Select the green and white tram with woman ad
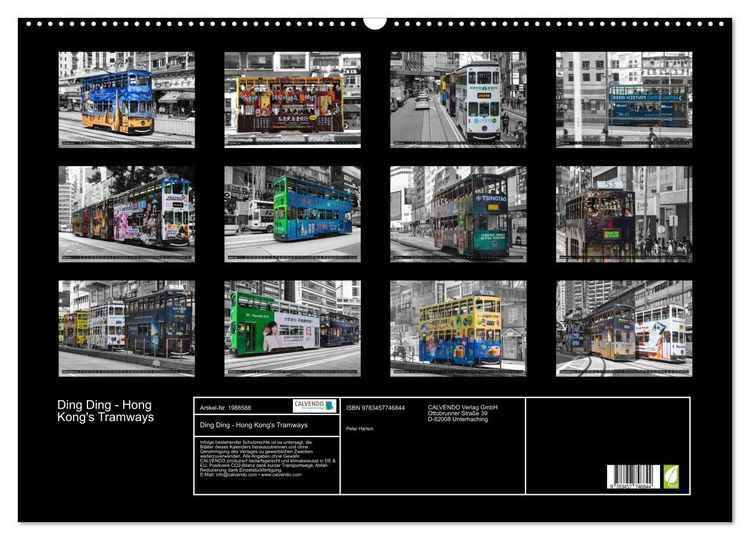 click(x=292, y=328)
